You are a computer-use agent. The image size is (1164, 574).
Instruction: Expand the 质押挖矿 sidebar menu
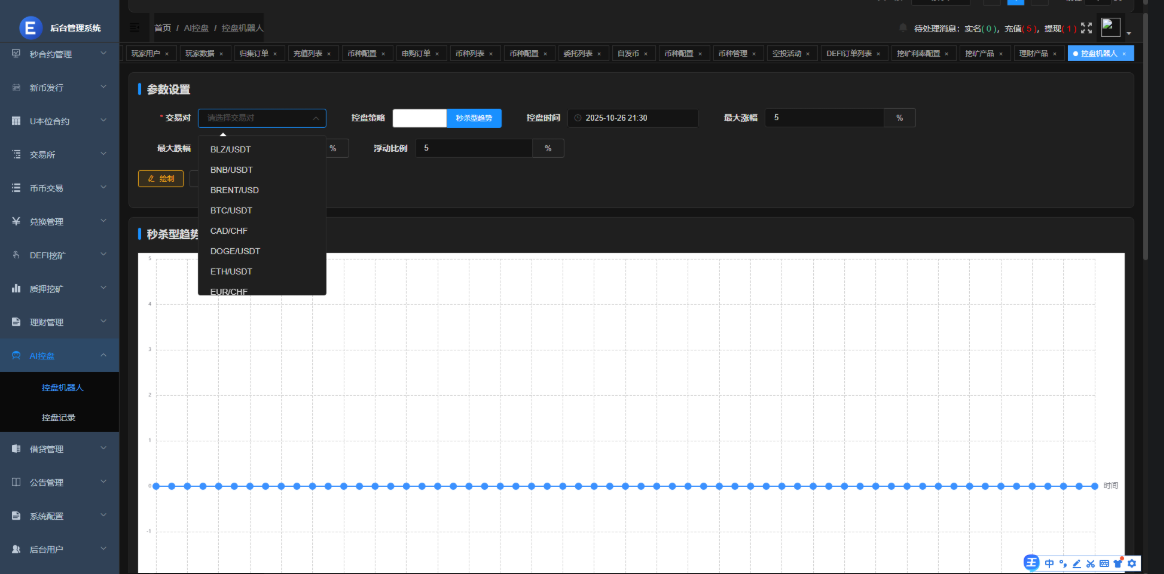pos(59,288)
